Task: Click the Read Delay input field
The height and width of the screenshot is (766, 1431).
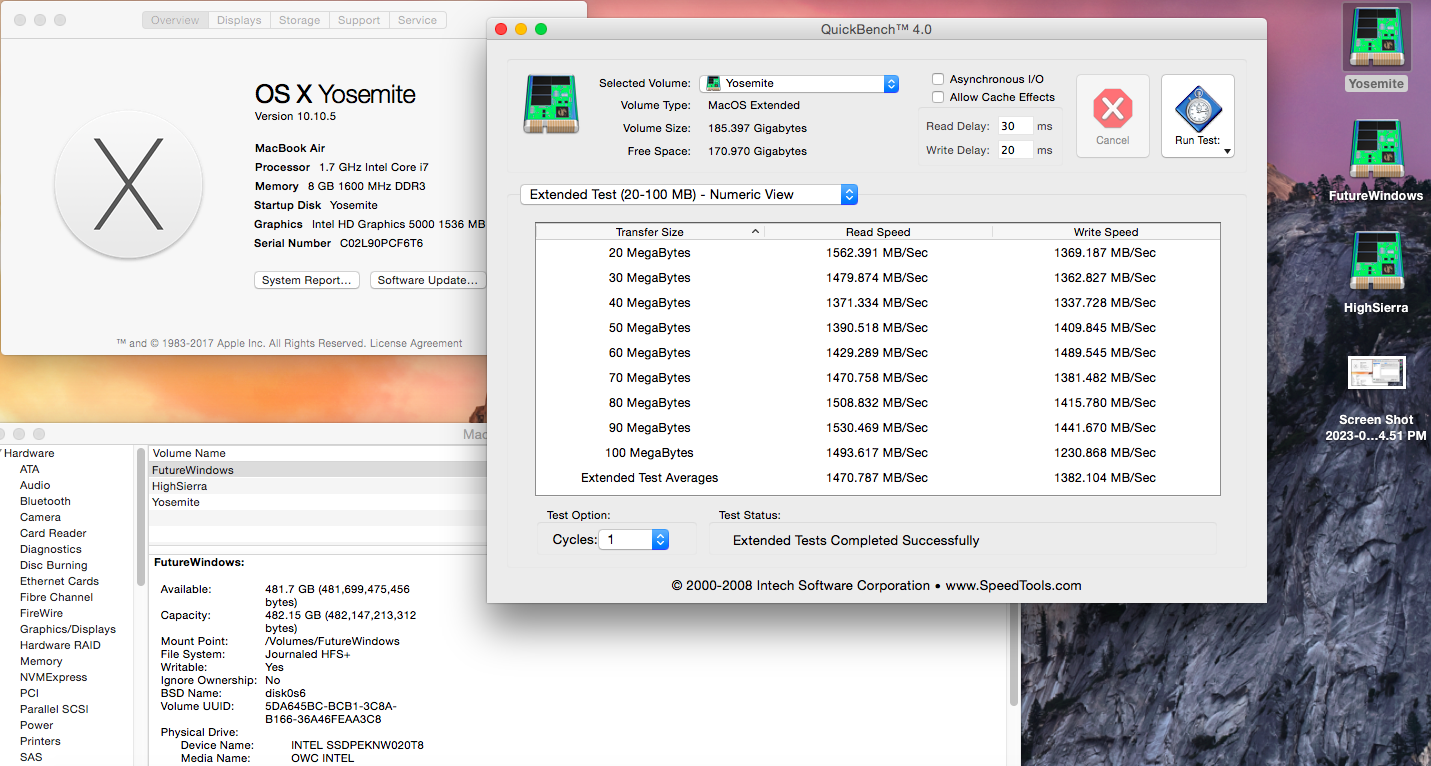Action: pyautogui.click(x=1015, y=126)
